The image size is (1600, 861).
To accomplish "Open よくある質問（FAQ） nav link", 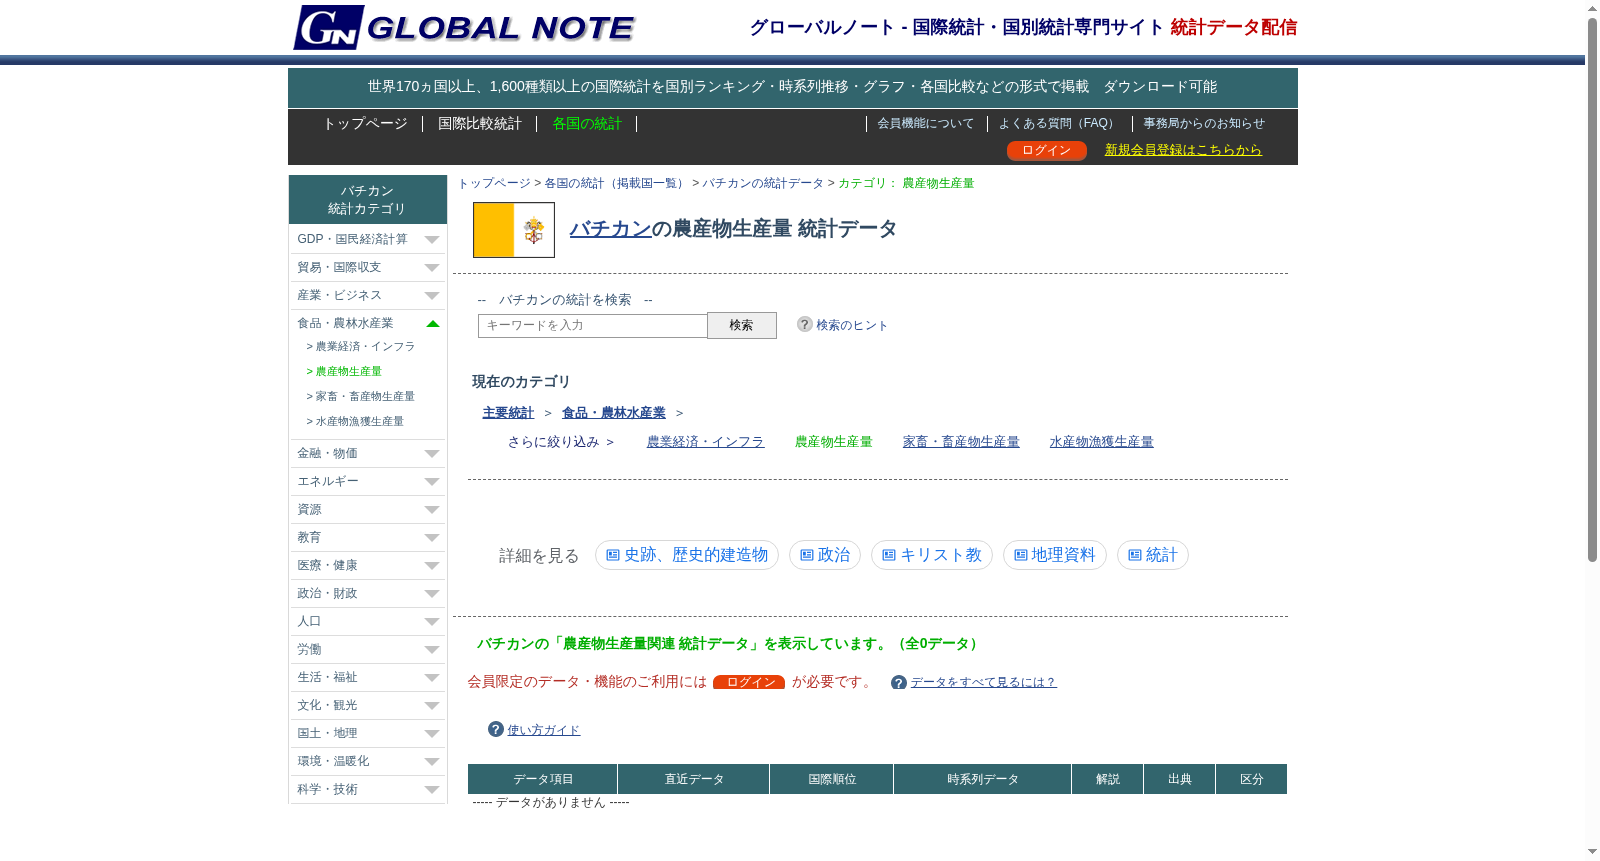I will click(1059, 123).
